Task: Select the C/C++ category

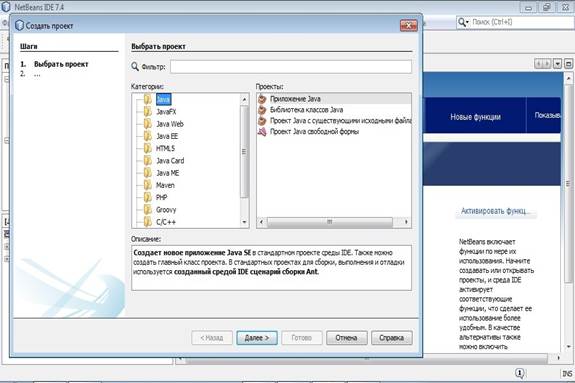Action: point(166,222)
